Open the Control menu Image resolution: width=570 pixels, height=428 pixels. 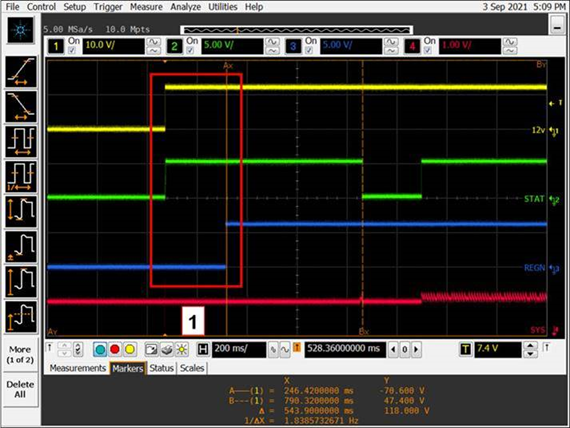41,7
